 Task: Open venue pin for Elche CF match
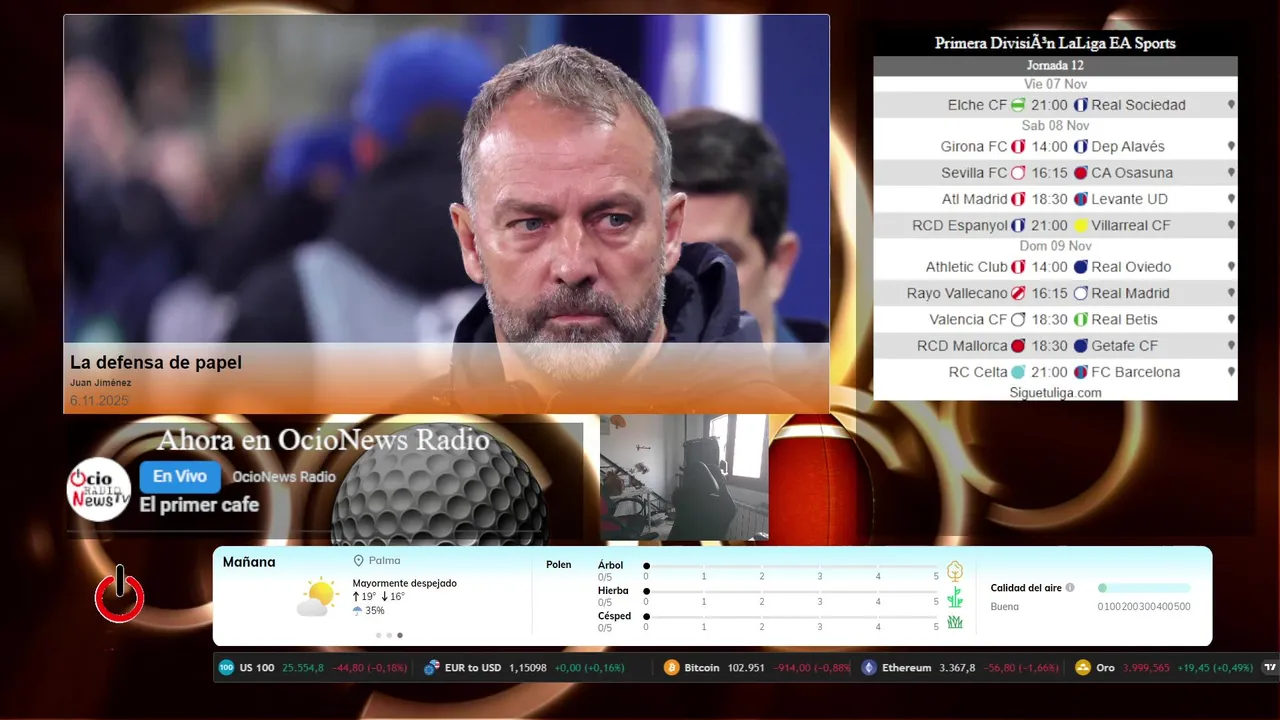[1231, 105]
